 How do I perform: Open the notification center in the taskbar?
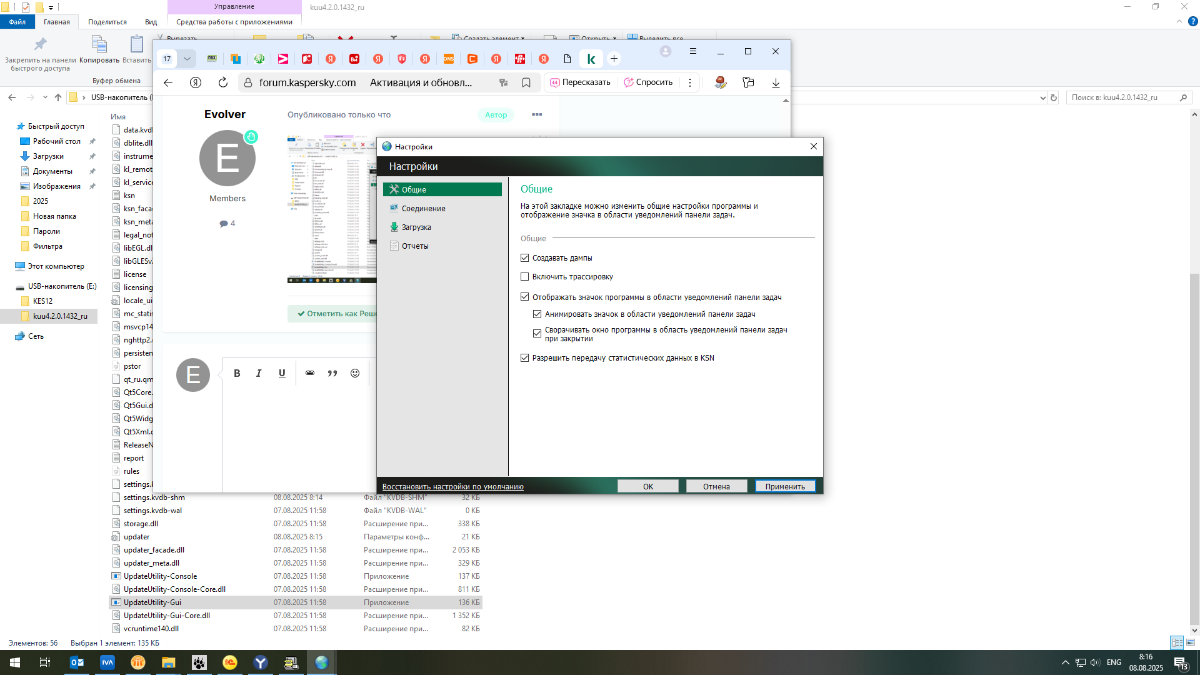click(1181, 662)
